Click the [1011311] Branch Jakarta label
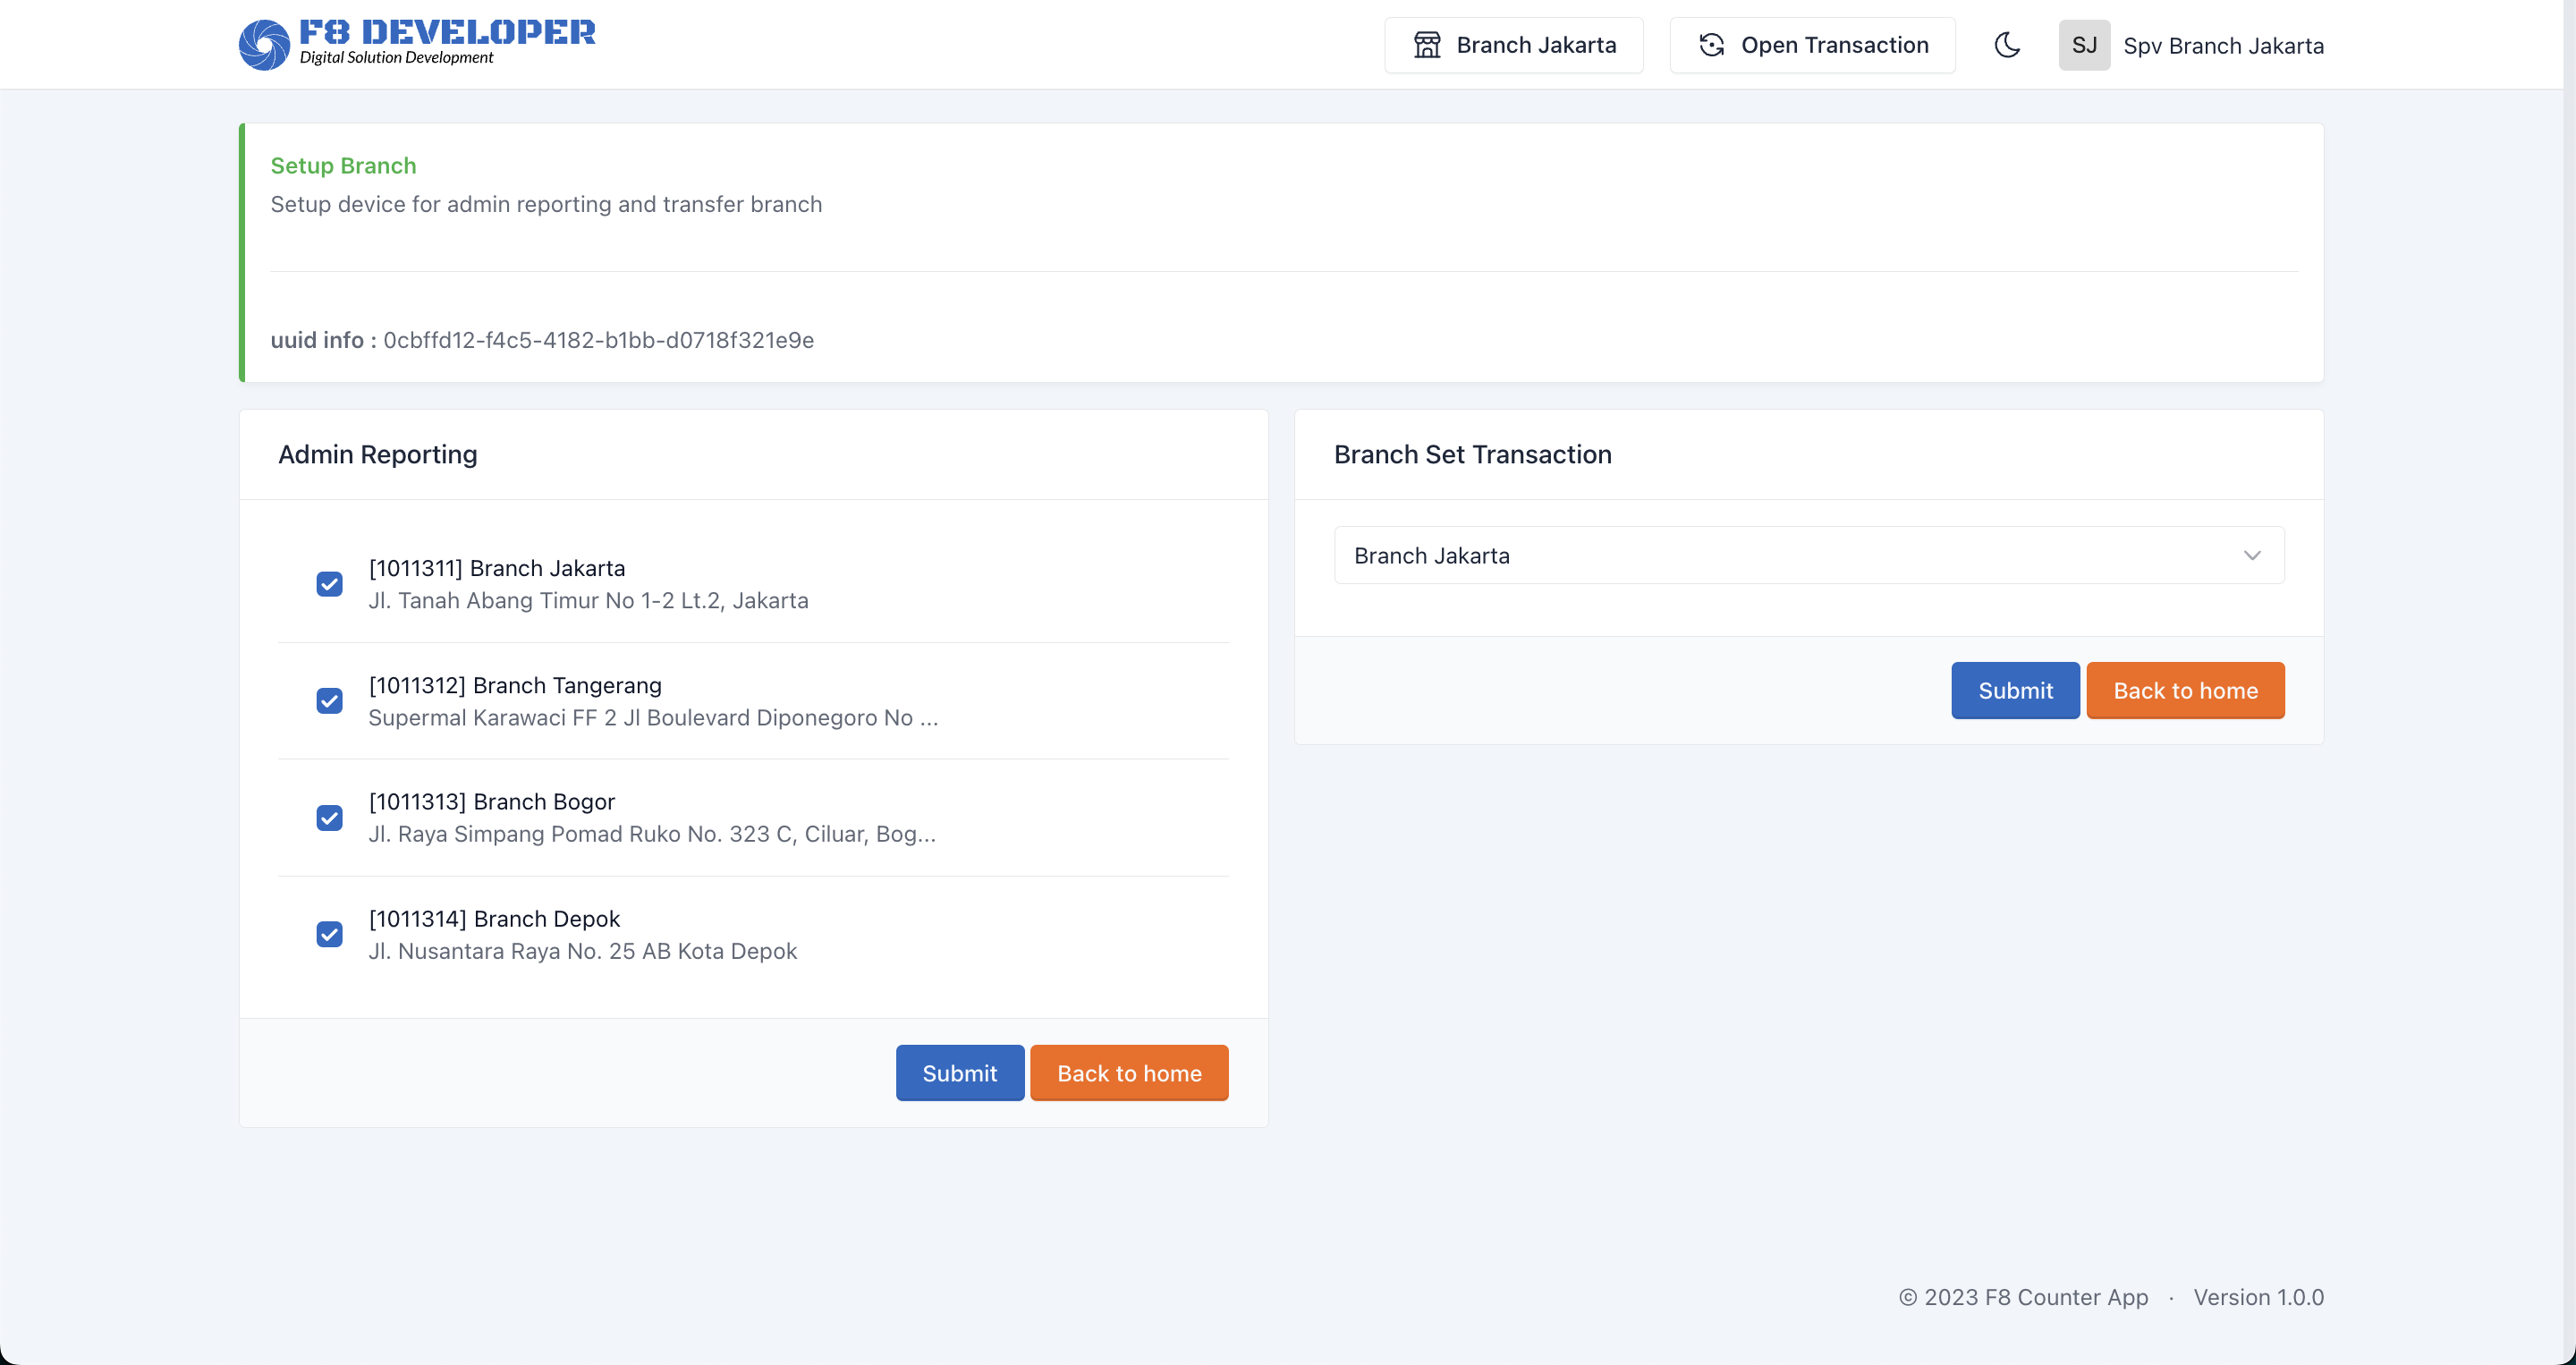Screen dimensions: 2576x1365 coord(497,568)
